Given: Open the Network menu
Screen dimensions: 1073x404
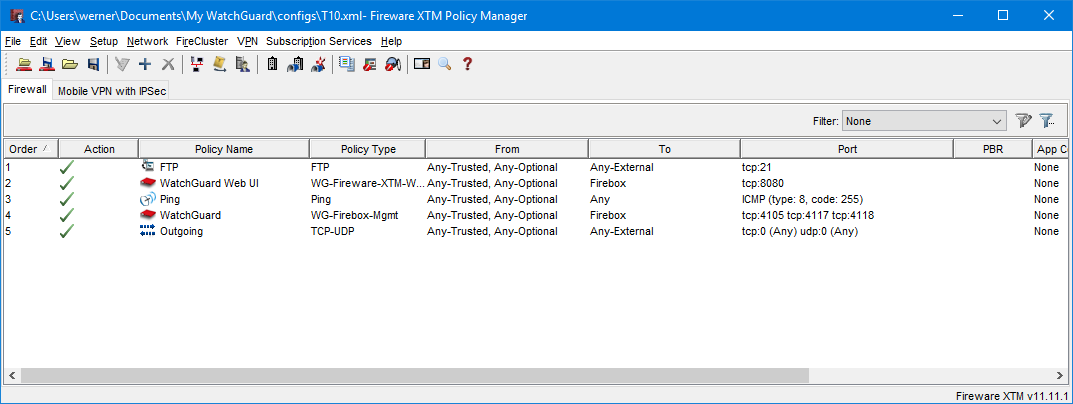Looking at the screenshot, I should (x=147, y=41).
